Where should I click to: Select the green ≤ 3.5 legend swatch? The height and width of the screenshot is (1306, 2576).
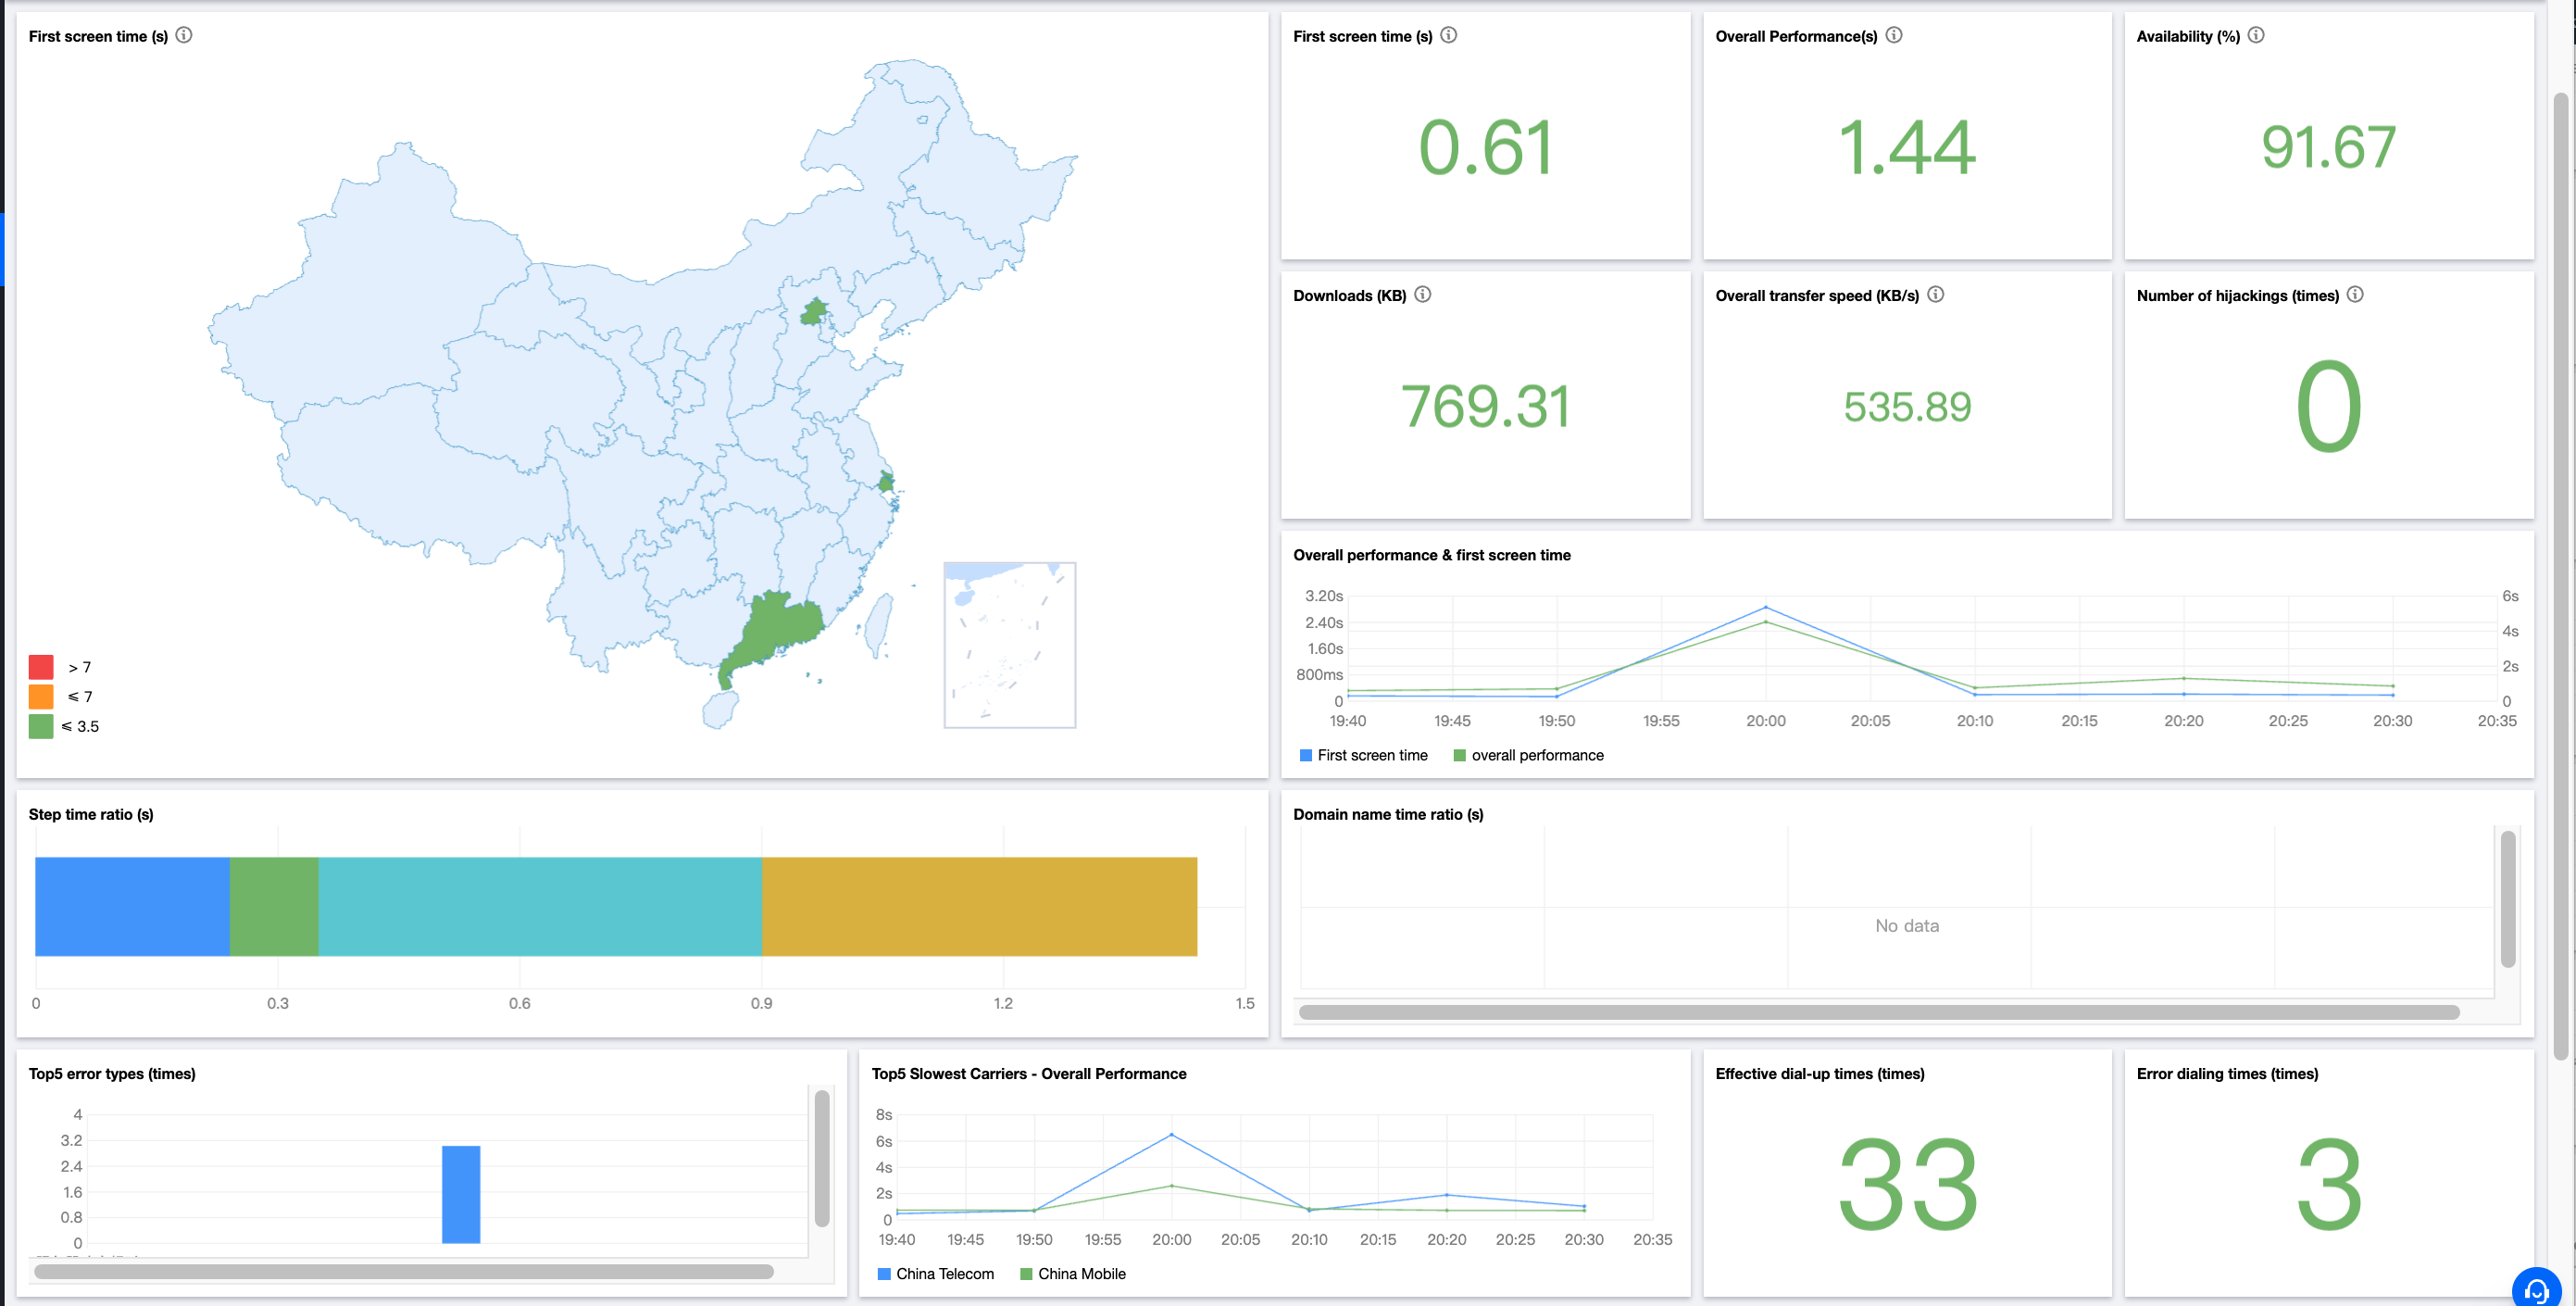point(41,726)
